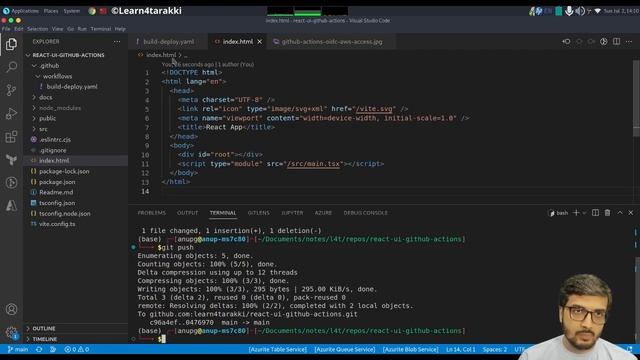The width and height of the screenshot is (640, 360).
Task: Open the AZURE panel tab
Action: tap(323, 213)
